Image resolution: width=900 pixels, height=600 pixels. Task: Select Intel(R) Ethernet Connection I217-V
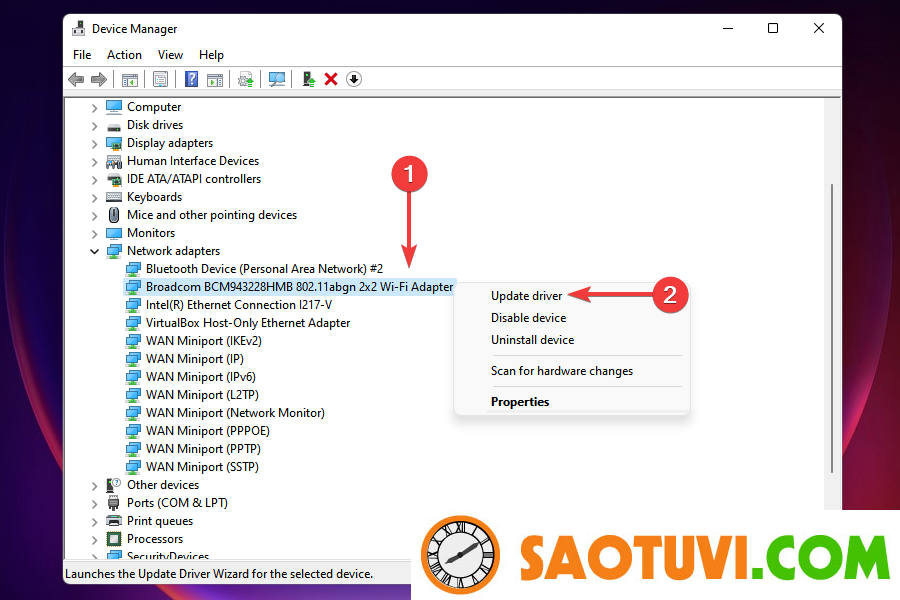coord(238,305)
